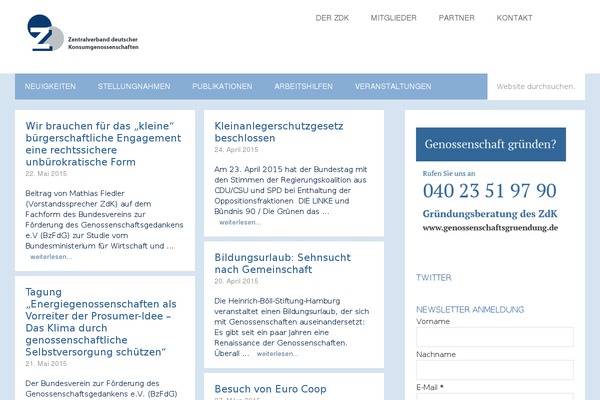600x400 pixels.
Task: Click the ZdK logo icon
Action: pos(45,33)
